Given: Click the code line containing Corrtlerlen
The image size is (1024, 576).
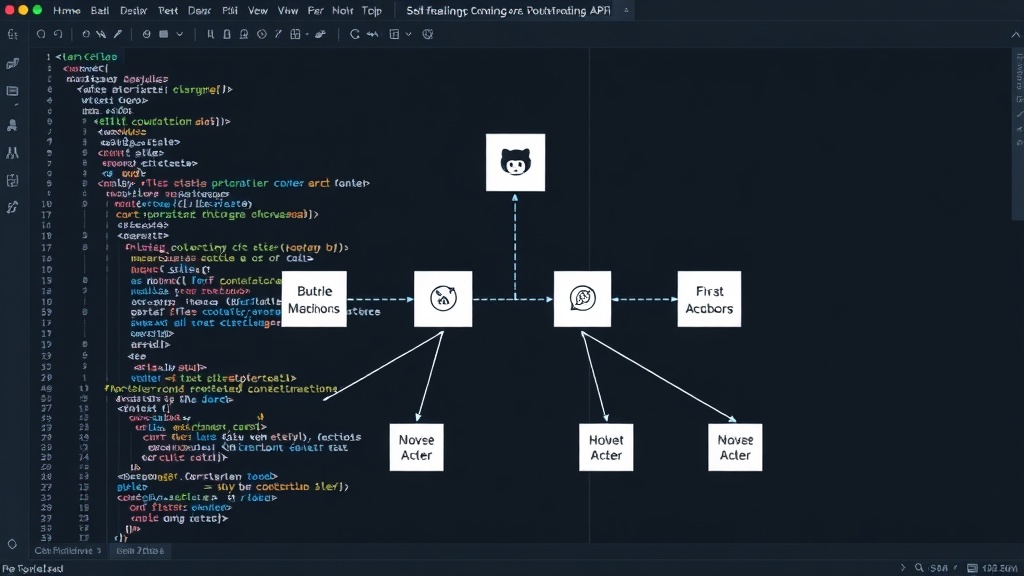Looking at the screenshot, I should coord(197,477).
